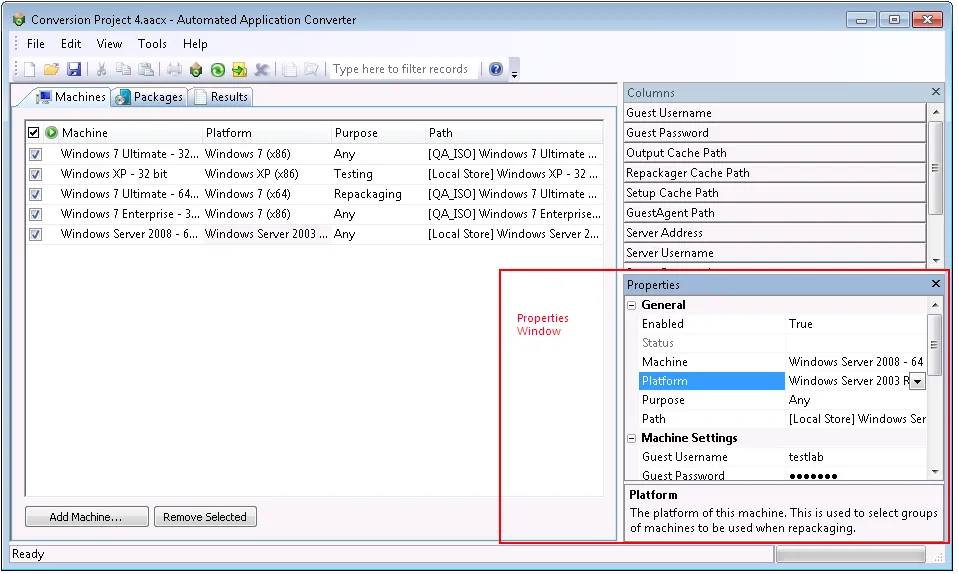
Task: Click the Open folder toolbar icon
Action: pyautogui.click(x=51, y=69)
